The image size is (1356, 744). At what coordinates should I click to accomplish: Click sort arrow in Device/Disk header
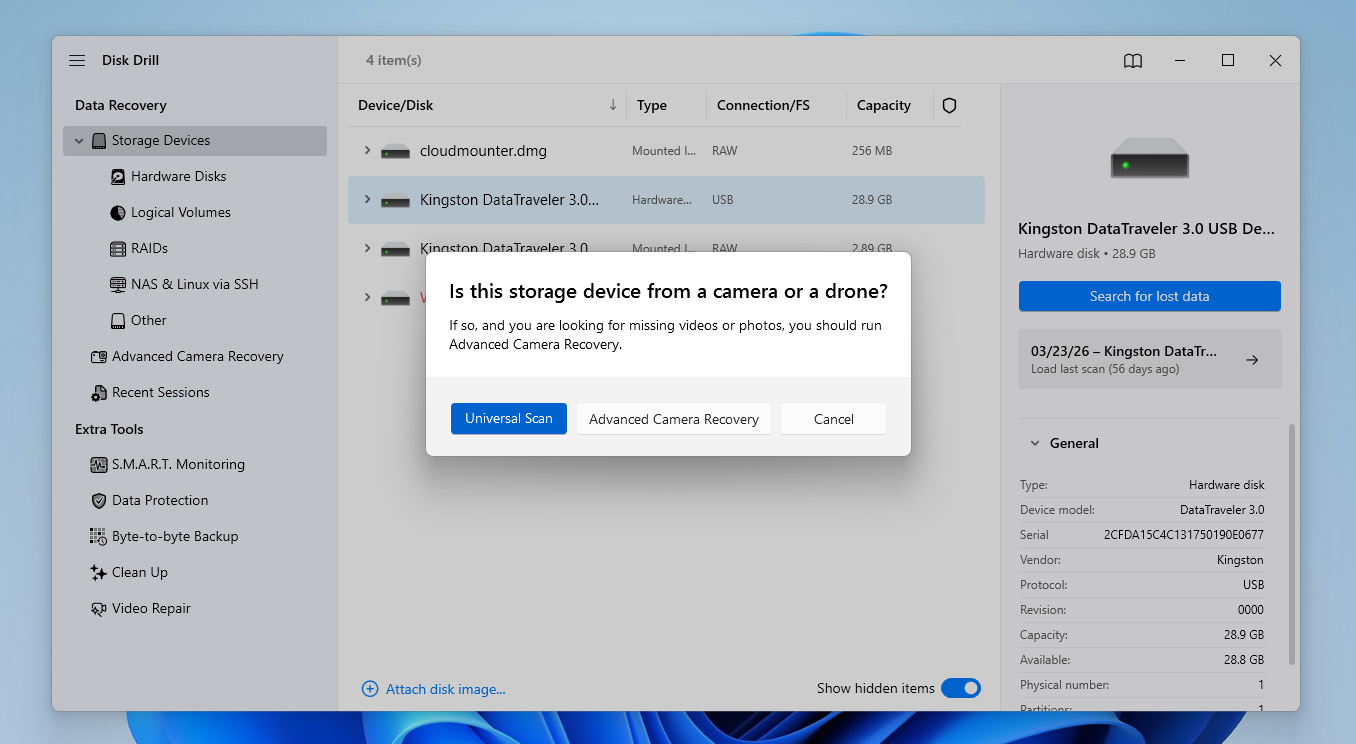[613, 105]
